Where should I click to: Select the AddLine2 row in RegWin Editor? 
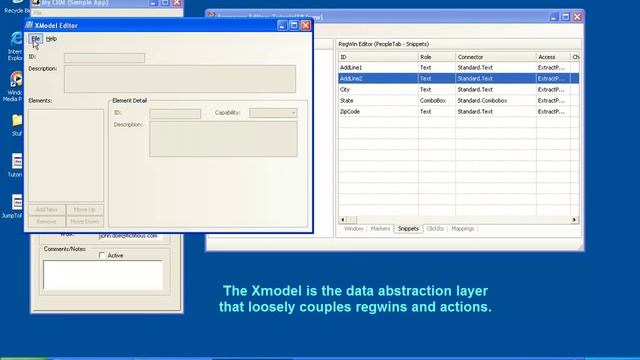[x=458, y=78]
